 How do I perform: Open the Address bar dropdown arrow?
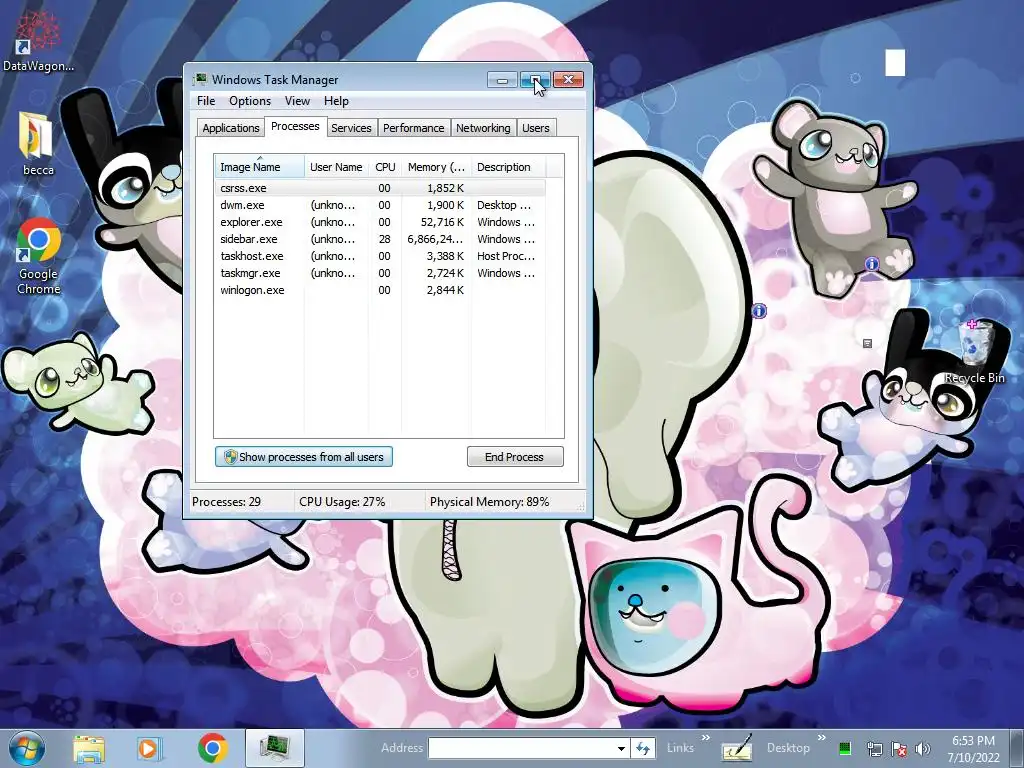[621, 748]
